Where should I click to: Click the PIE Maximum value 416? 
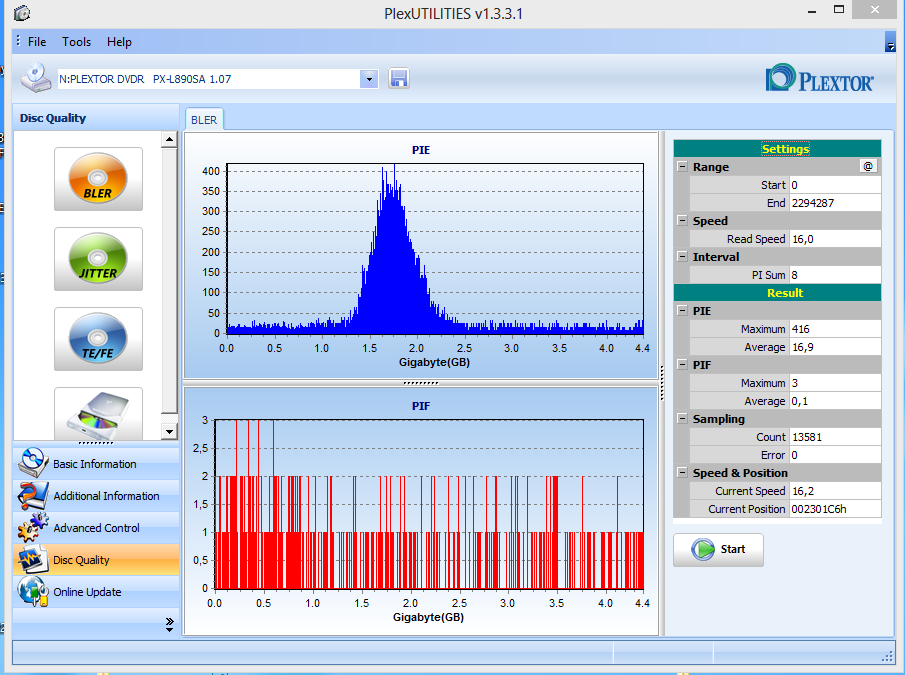835,329
